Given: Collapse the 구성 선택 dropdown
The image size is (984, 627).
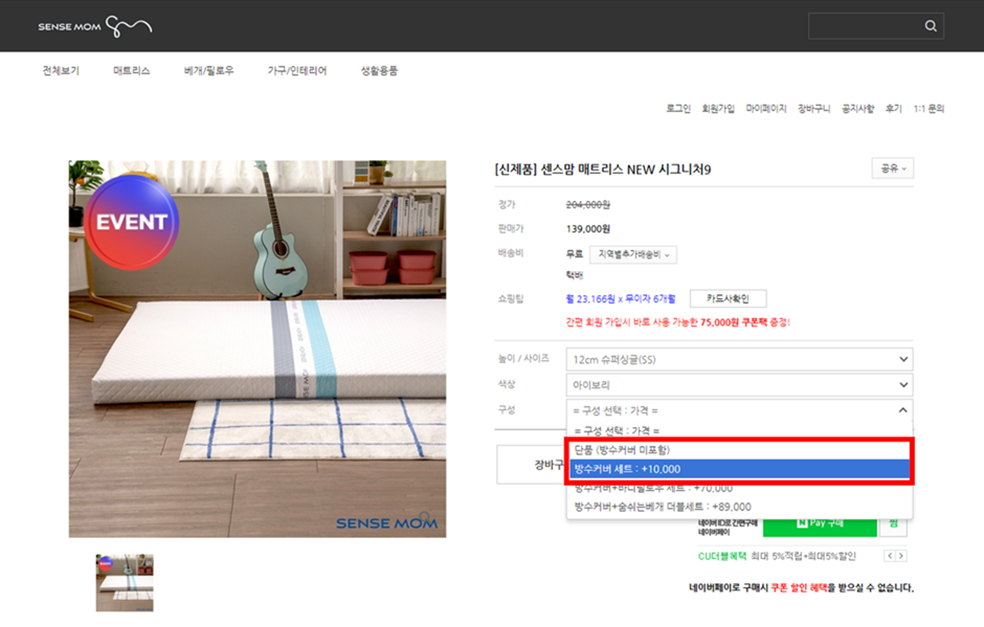Looking at the screenshot, I should coord(739,410).
